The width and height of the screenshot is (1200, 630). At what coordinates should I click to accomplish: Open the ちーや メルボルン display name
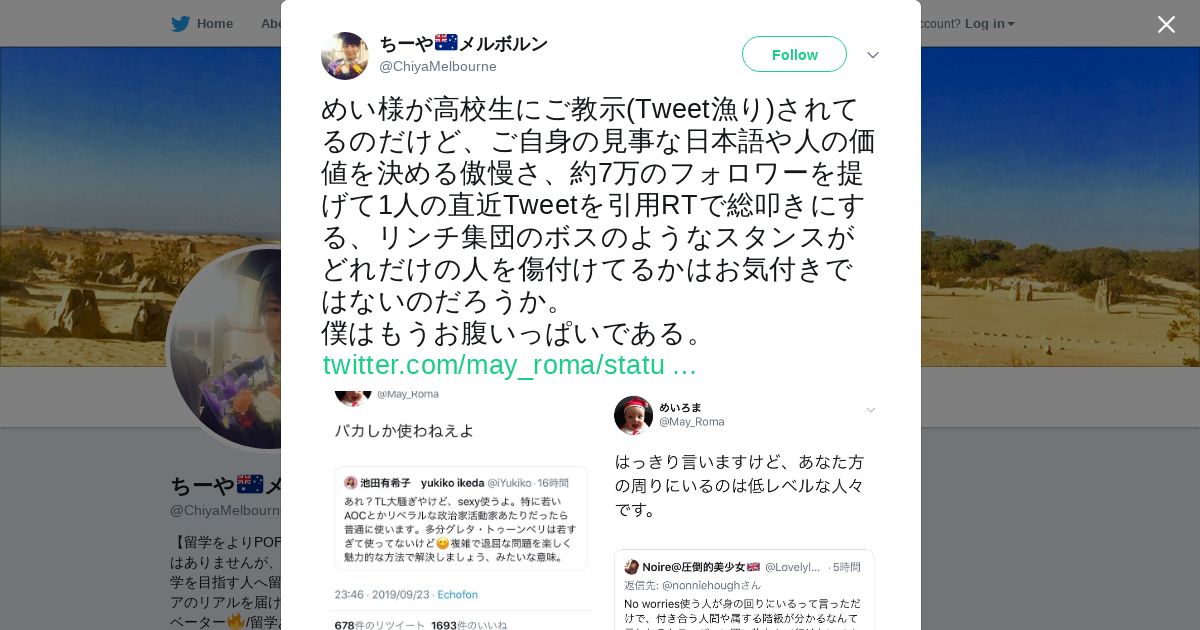pos(463,43)
